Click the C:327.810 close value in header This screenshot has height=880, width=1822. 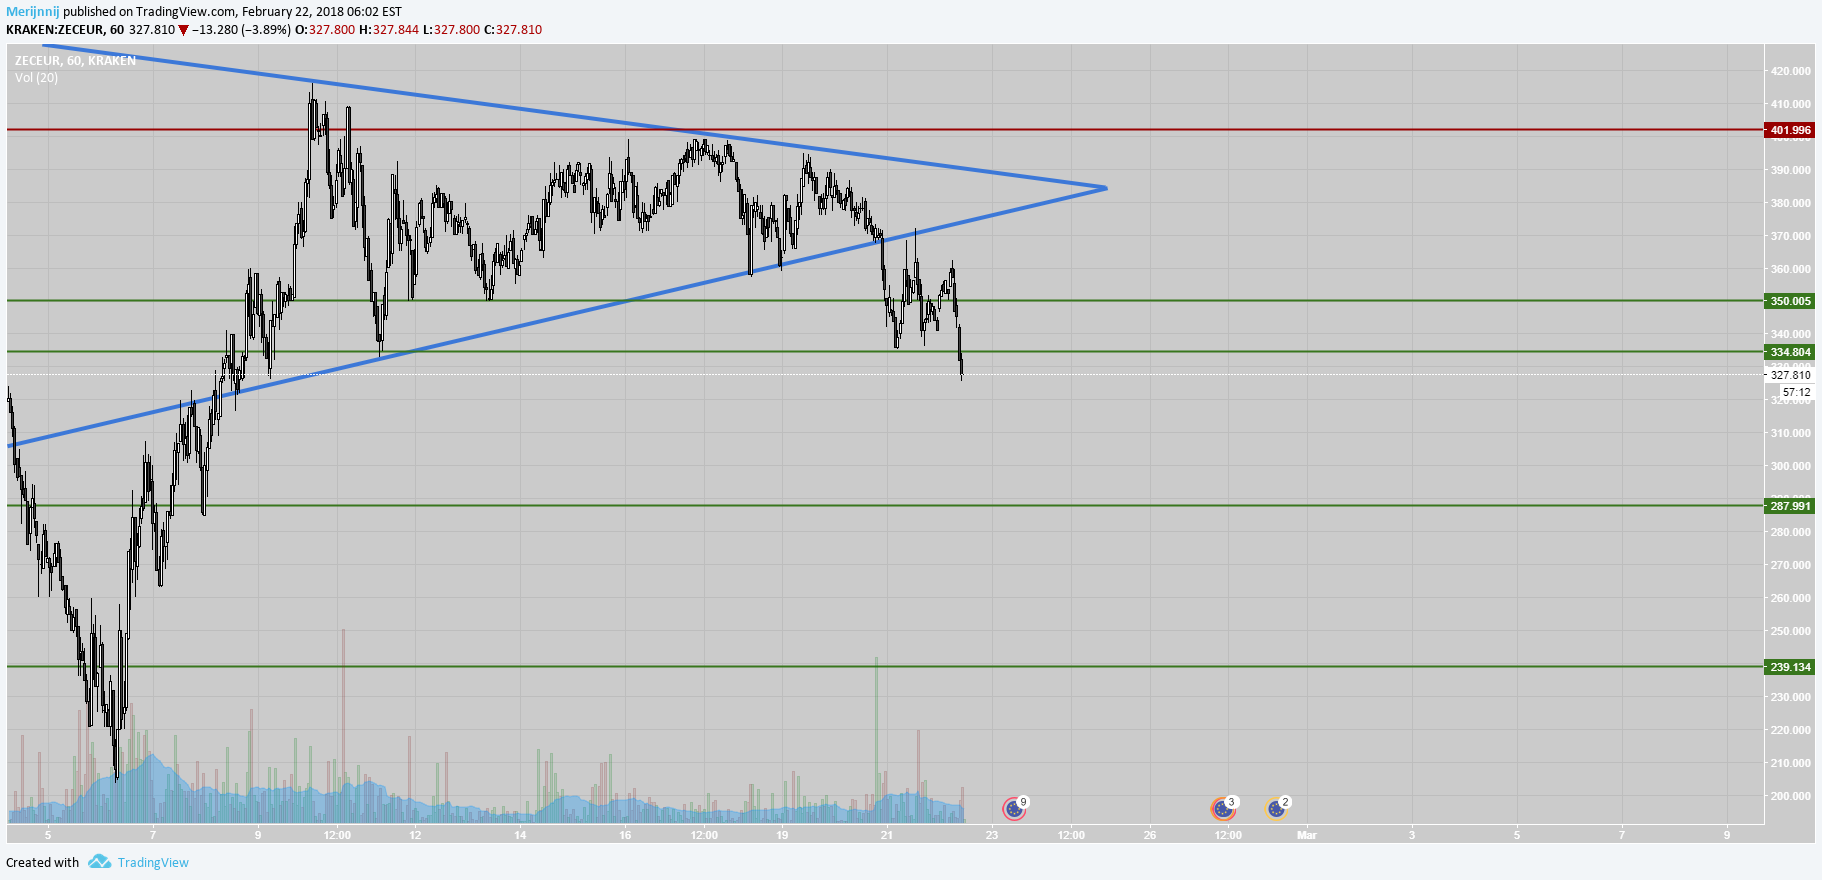point(513,30)
